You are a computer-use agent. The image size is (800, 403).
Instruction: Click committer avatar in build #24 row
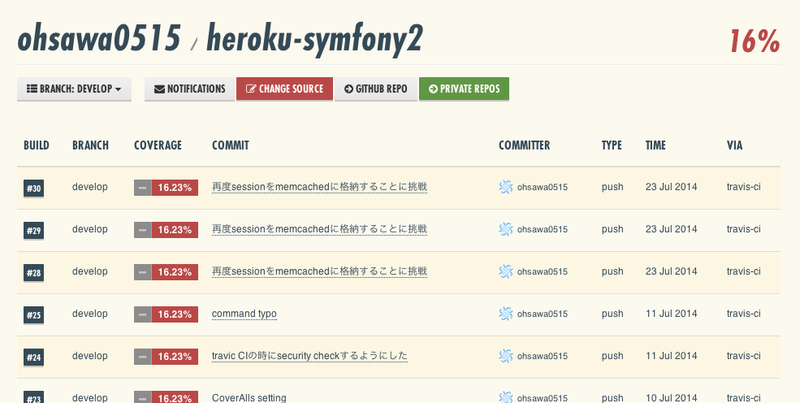pos(506,356)
